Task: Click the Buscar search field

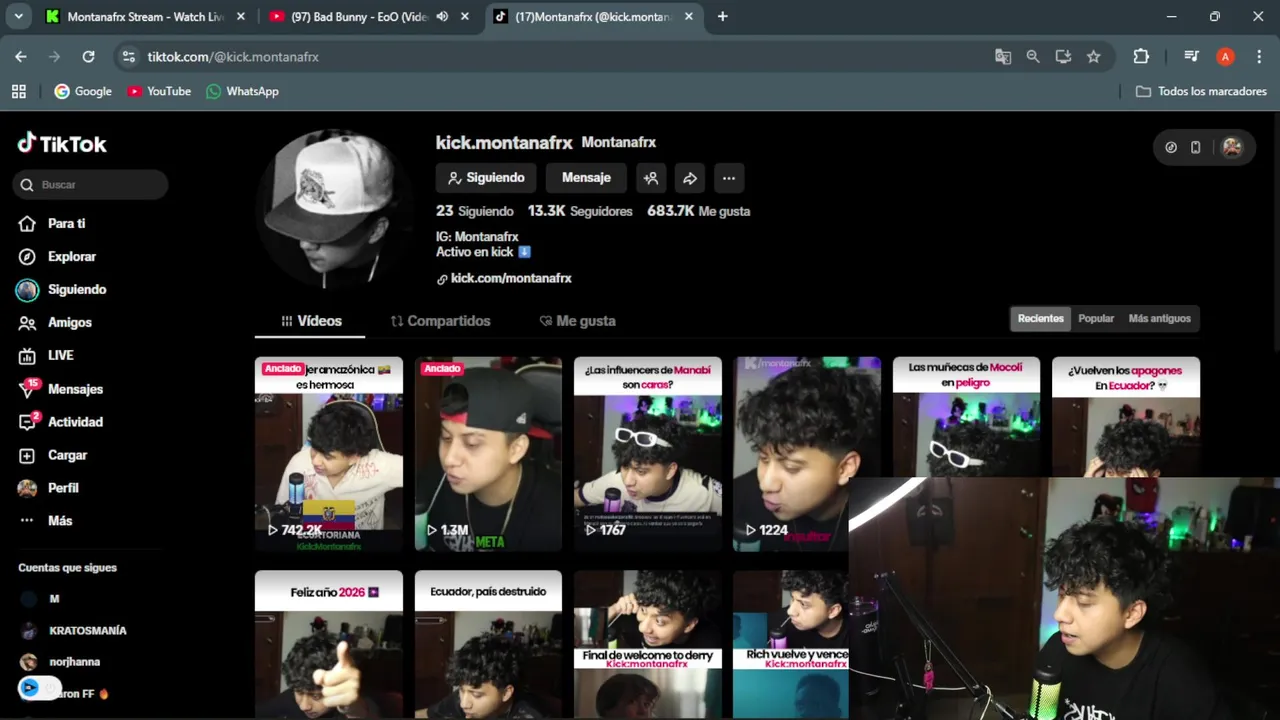Action: [91, 185]
